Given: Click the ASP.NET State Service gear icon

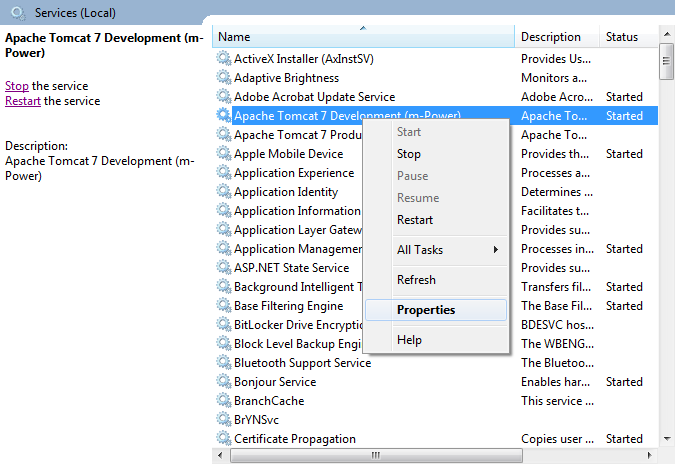Looking at the screenshot, I should pos(223,267).
